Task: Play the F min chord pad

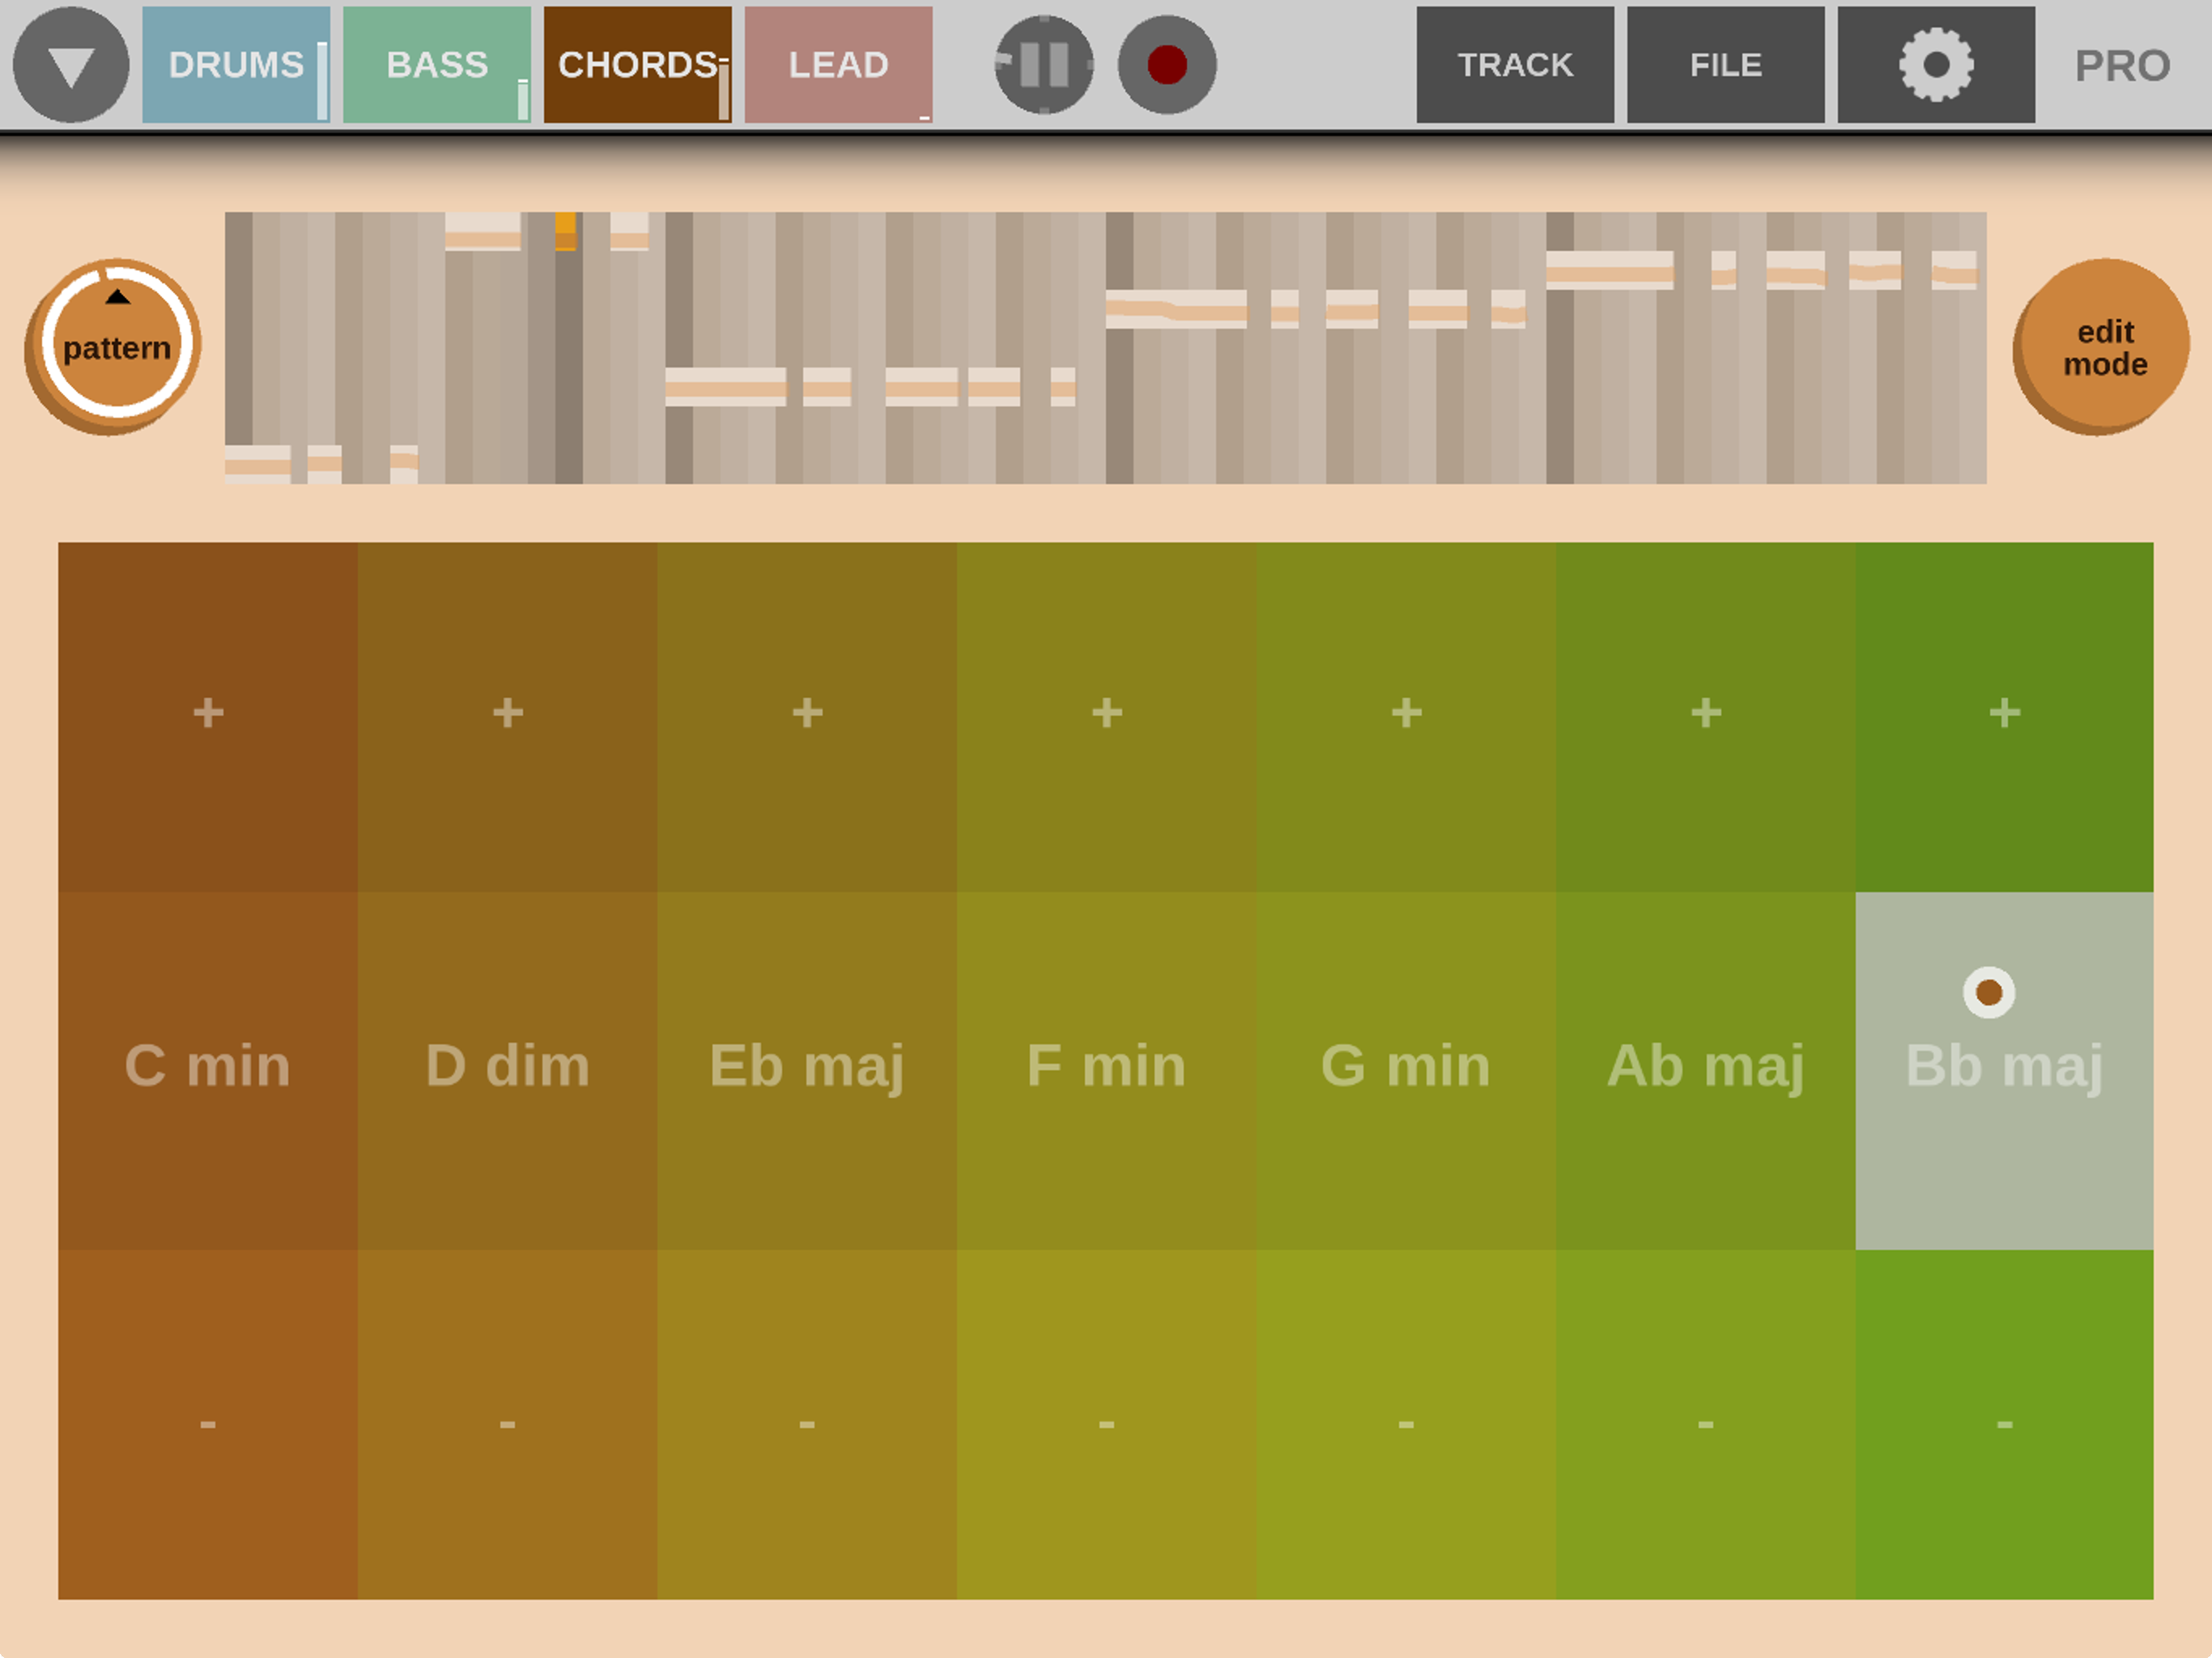Action: pyautogui.click(x=1107, y=1070)
